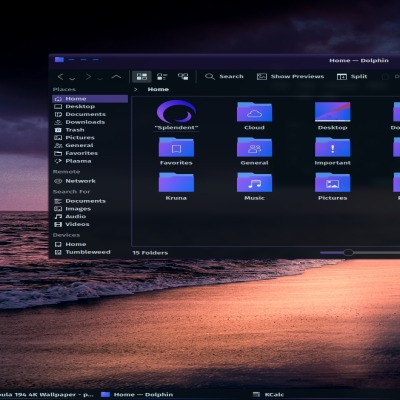Viewport: 400px width, 400px height.
Task: Open Desktop in Places sidebar
Action: 90,106
